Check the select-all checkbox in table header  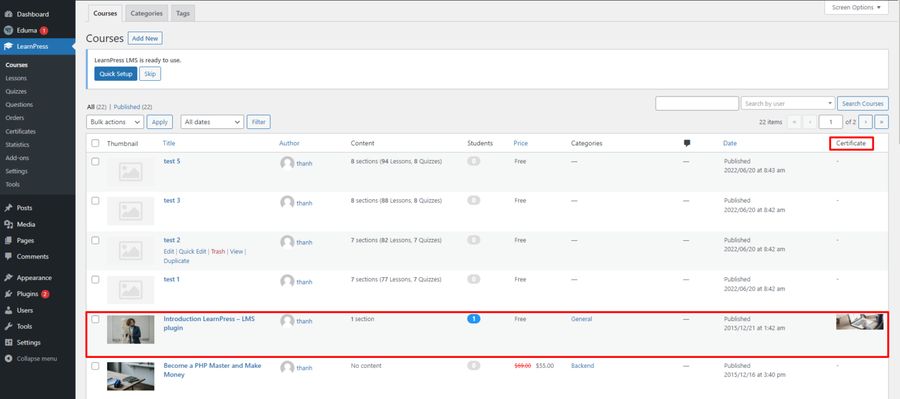click(95, 144)
